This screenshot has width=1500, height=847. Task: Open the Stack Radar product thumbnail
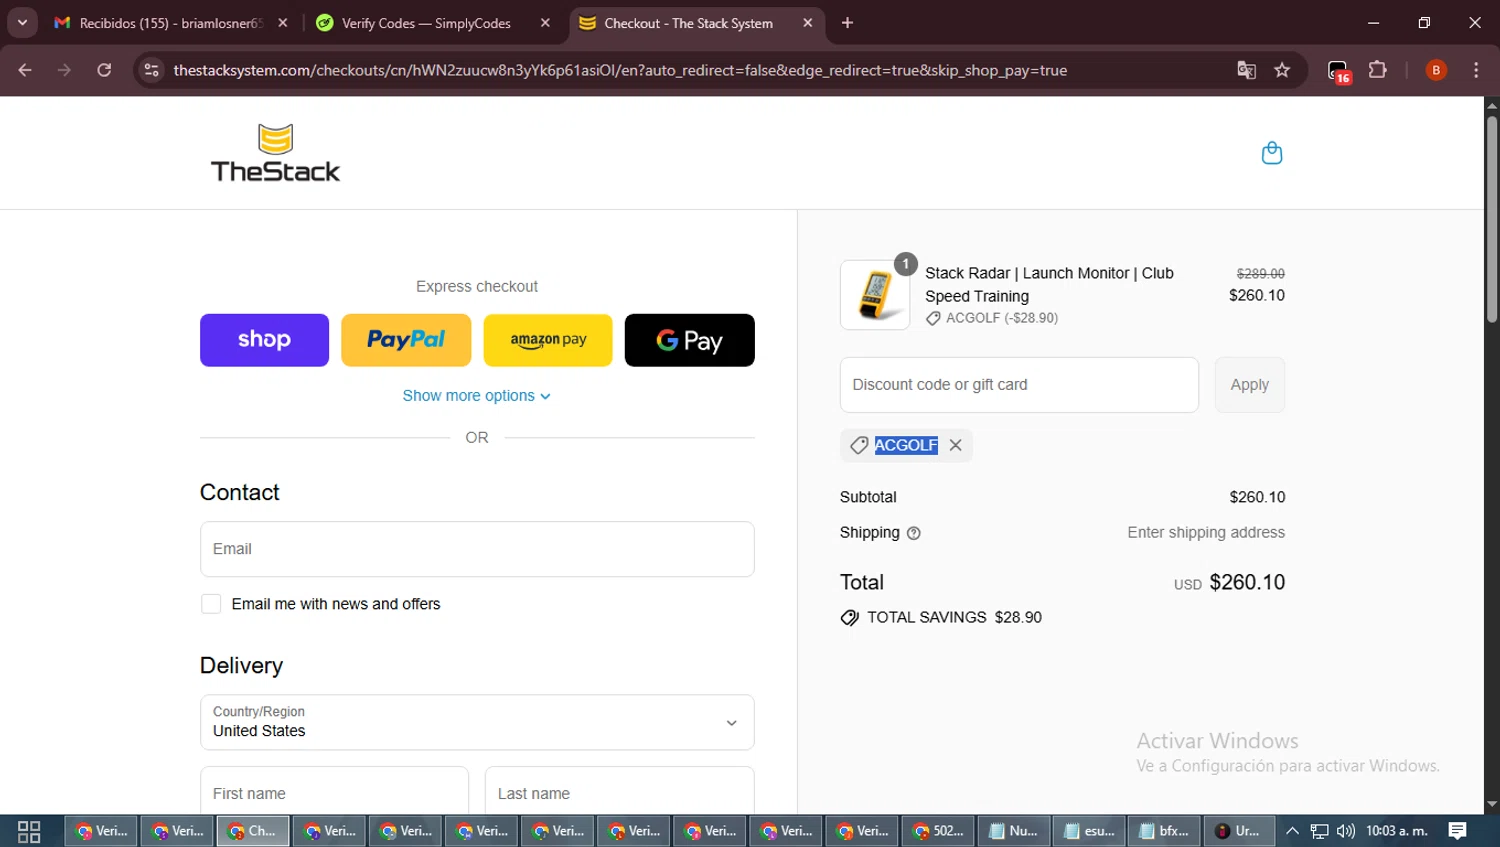[875, 295]
